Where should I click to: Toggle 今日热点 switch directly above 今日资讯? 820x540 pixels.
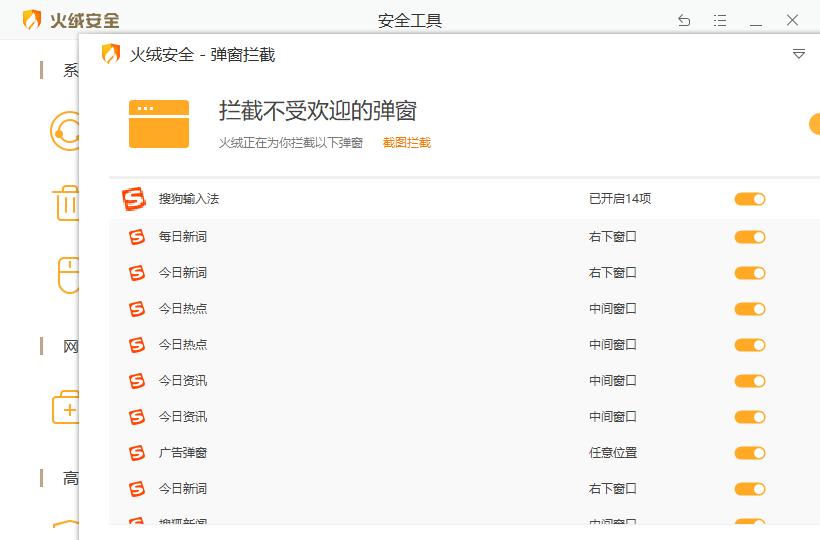click(750, 345)
